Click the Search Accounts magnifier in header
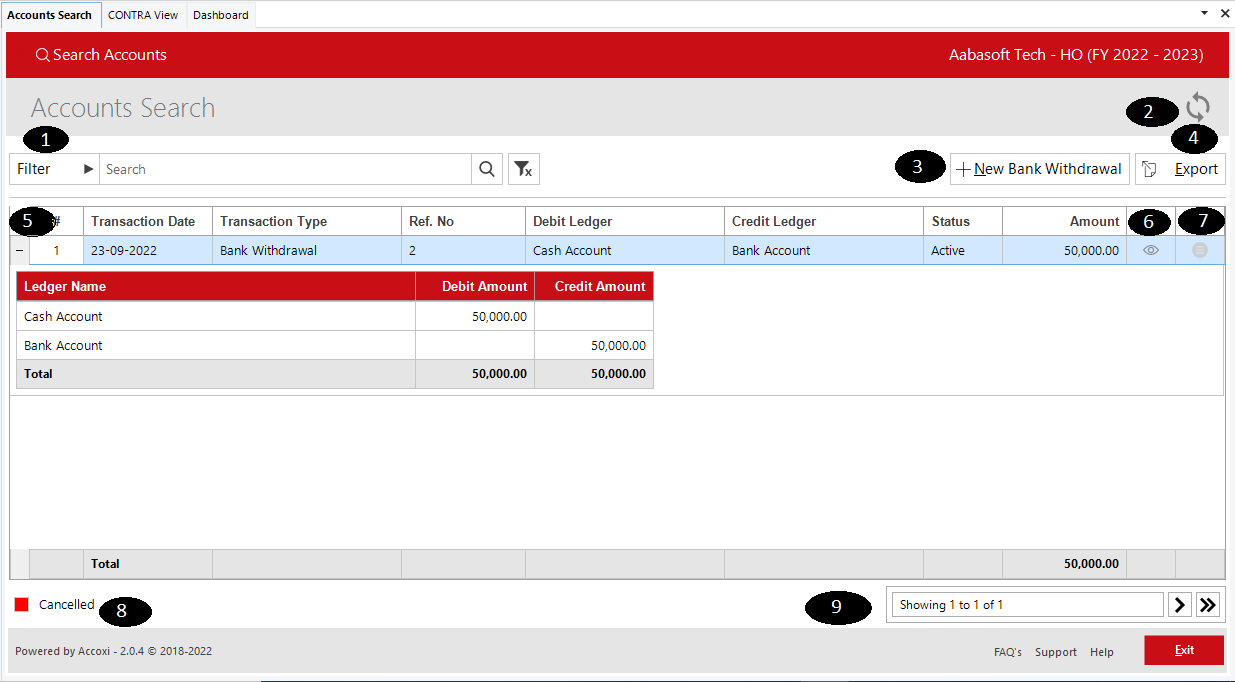Screen dimensions: 1235x682 (42, 55)
